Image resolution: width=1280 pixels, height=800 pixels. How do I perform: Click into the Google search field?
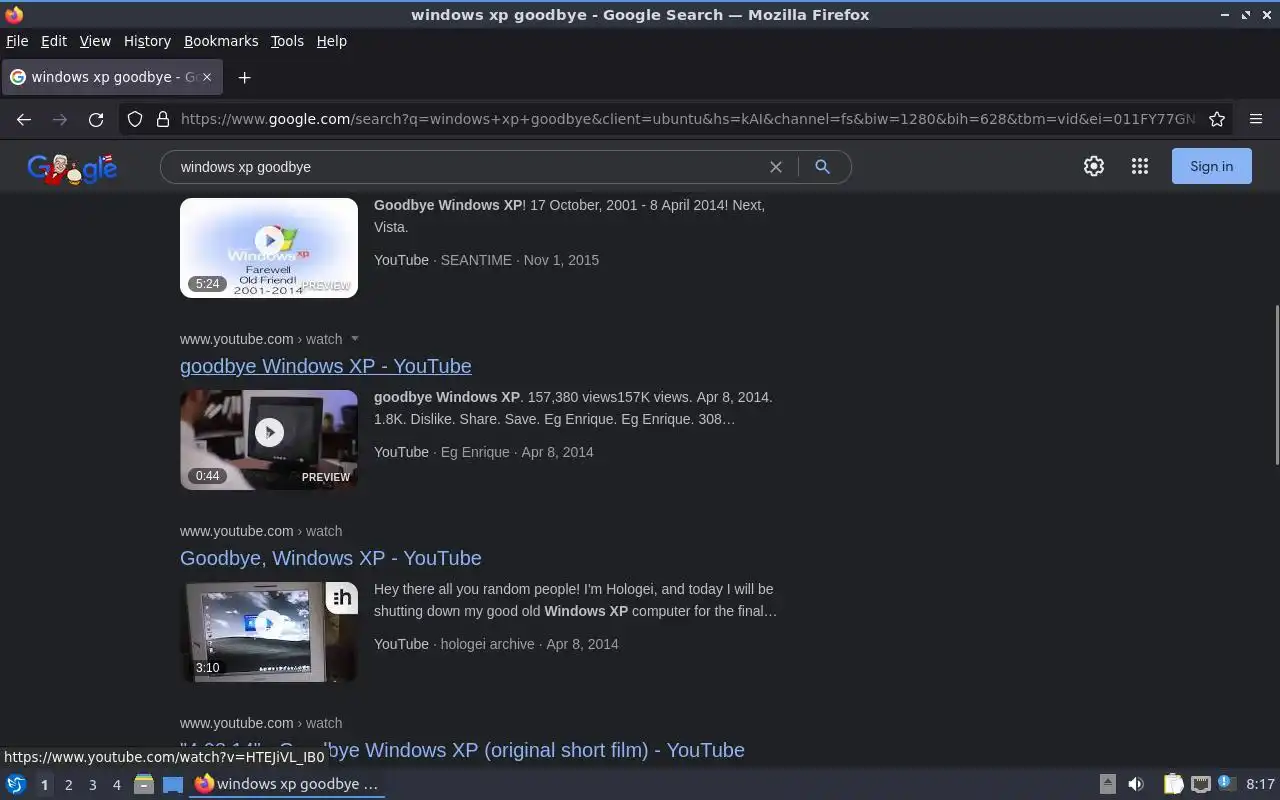[468, 167]
